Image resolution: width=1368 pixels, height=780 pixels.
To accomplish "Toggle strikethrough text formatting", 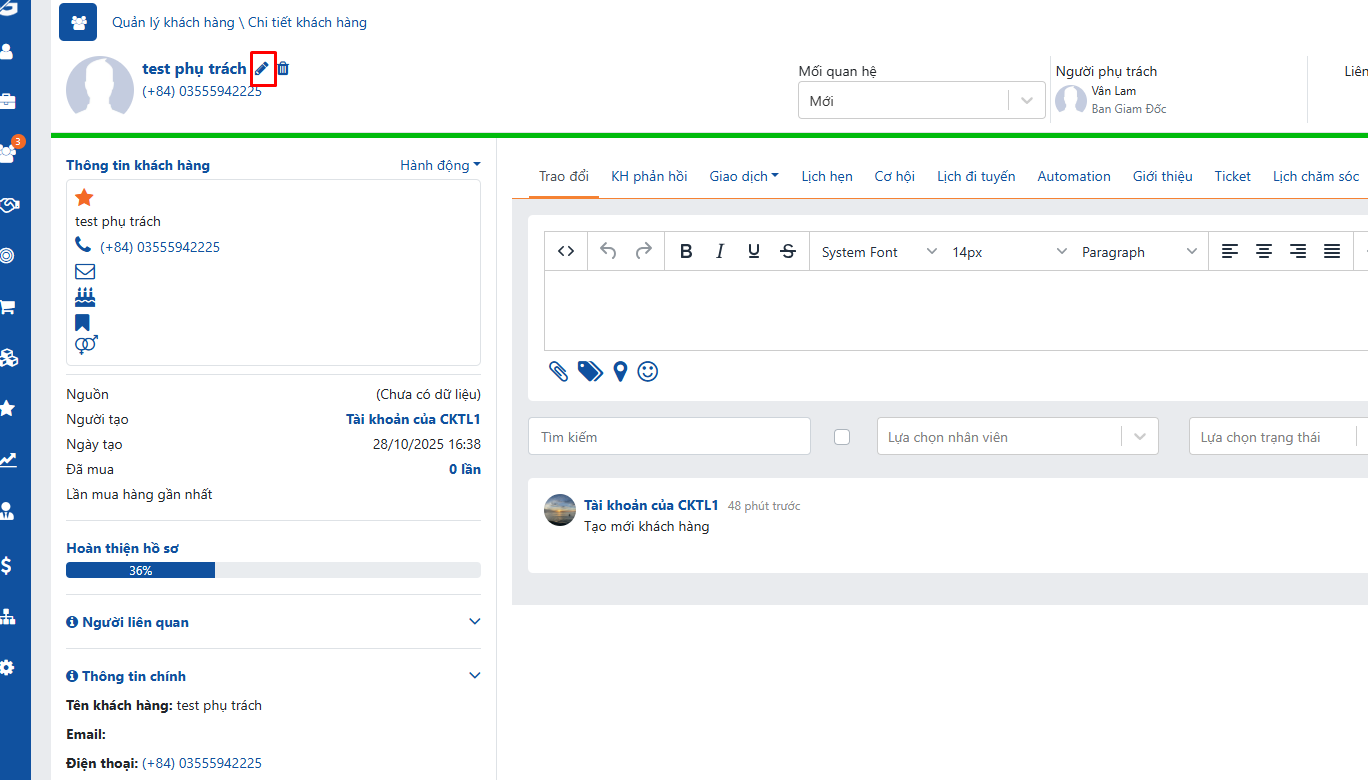I will tap(788, 252).
